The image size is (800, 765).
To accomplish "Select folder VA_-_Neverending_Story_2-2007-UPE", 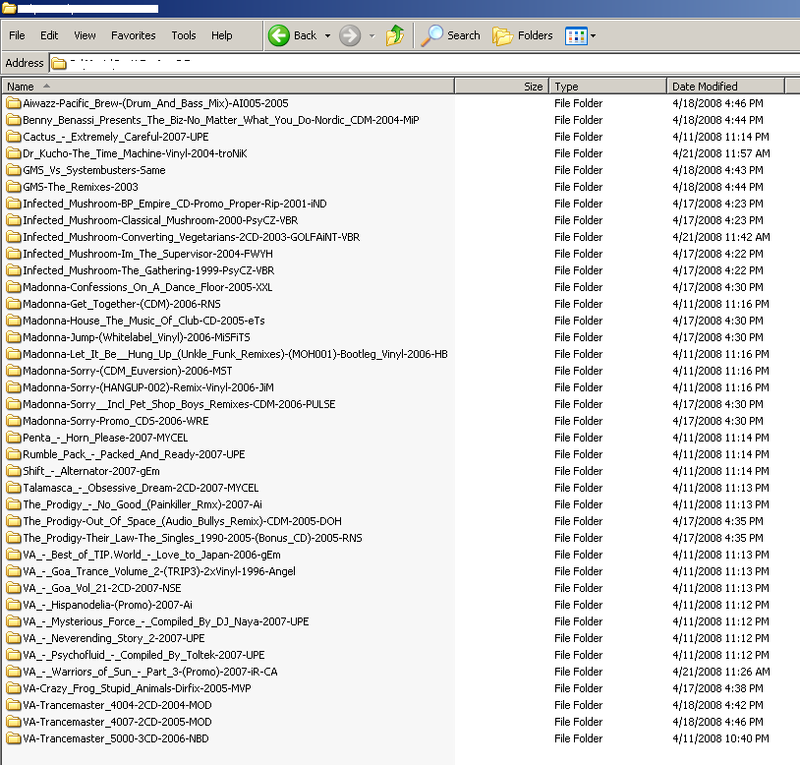I will (x=114, y=638).
